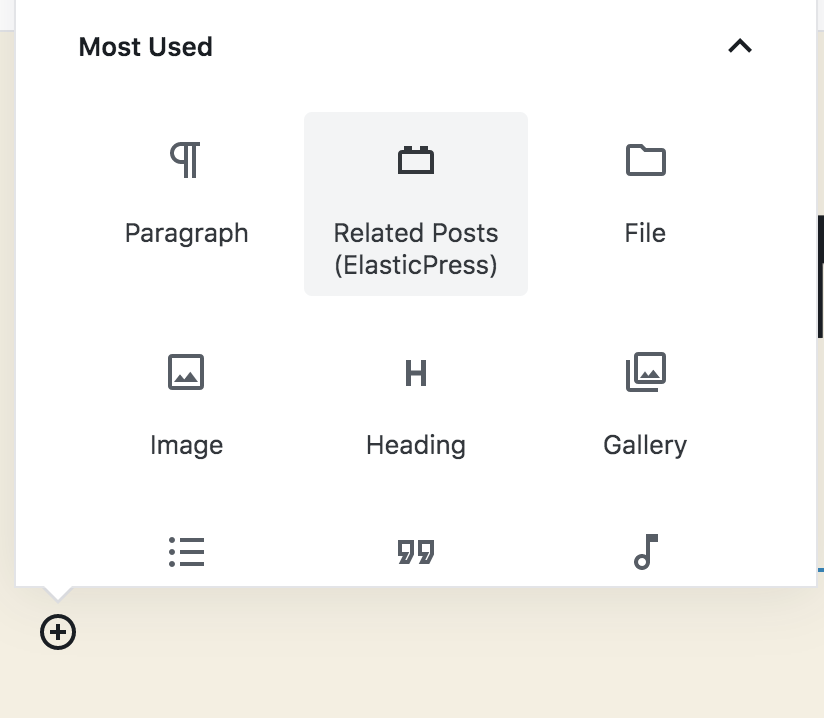Click the picture icon of Image block
Image resolution: width=824 pixels, height=728 pixels.
186,372
